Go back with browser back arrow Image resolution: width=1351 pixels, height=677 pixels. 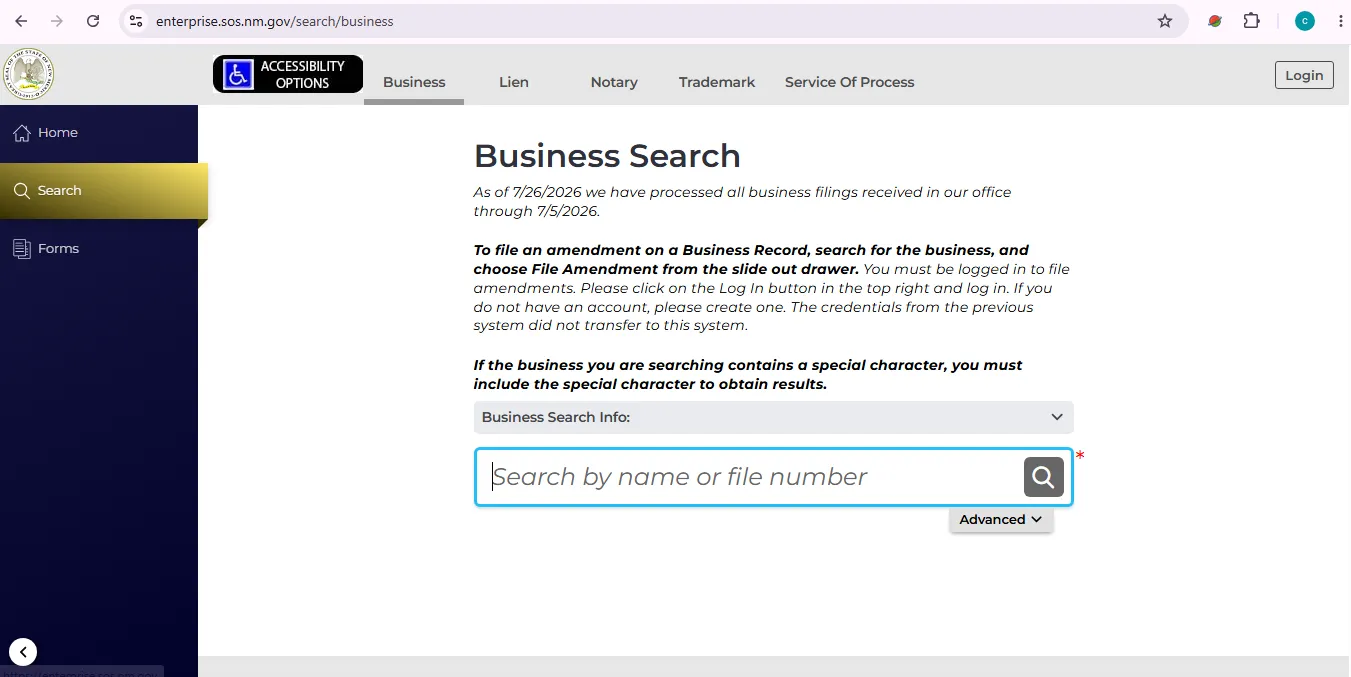pos(21,21)
